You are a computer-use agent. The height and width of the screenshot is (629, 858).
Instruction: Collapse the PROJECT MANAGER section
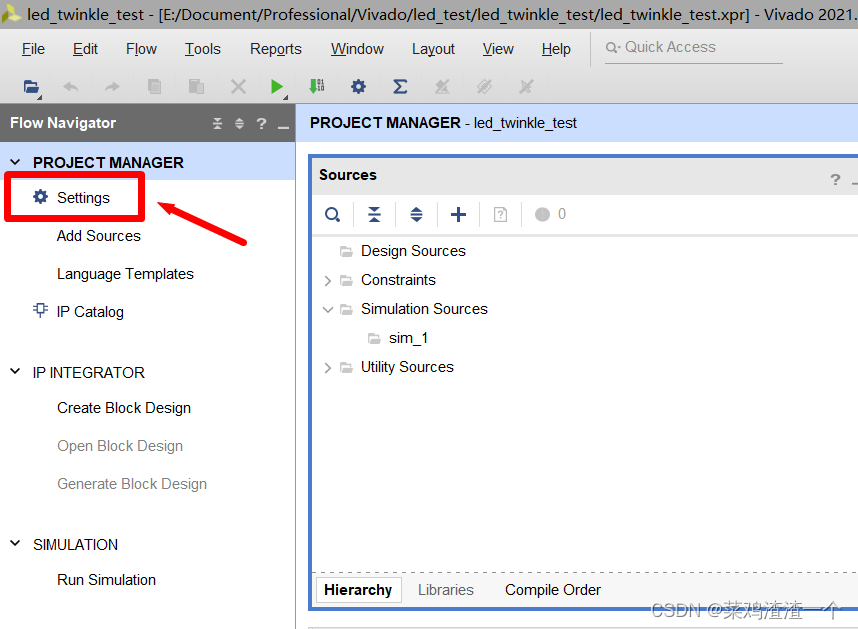15,162
